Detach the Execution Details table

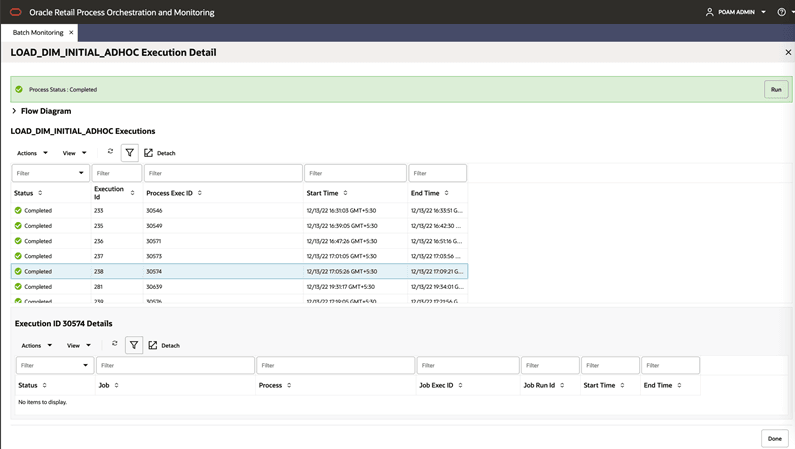tap(164, 346)
